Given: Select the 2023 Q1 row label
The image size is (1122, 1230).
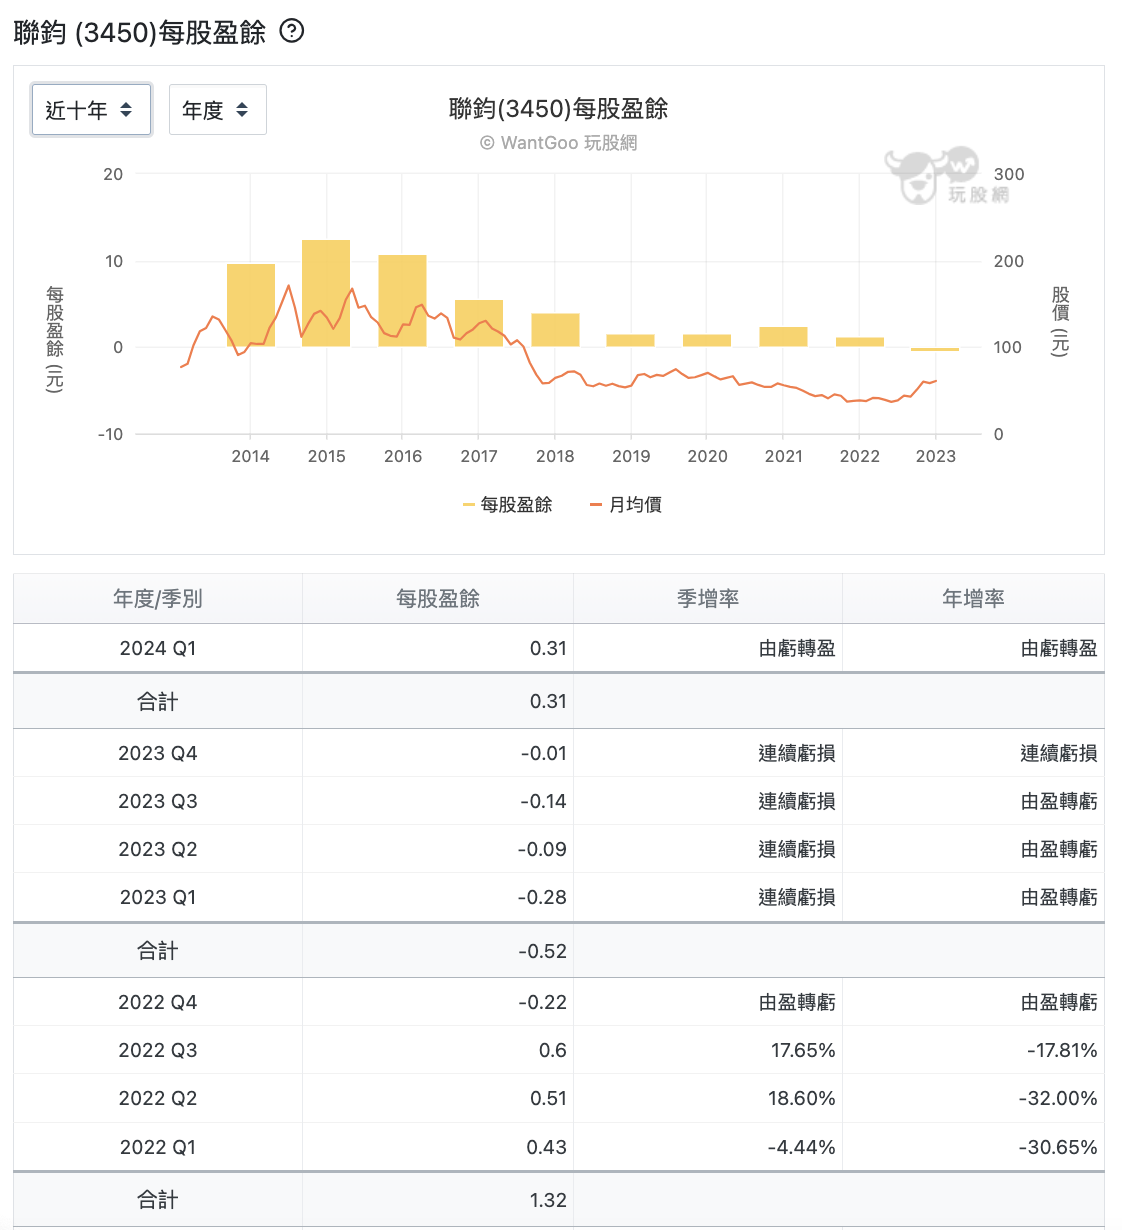Looking at the screenshot, I should 158,897.
